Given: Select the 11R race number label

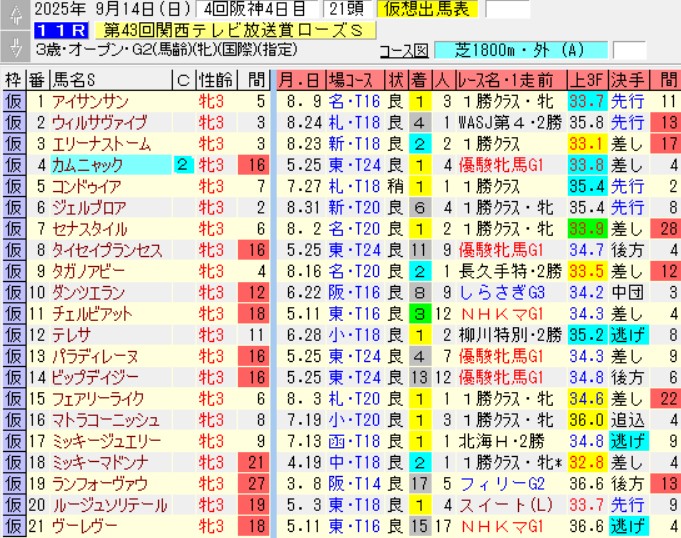Looking at the screenshot, I should (x=52, y=30).
